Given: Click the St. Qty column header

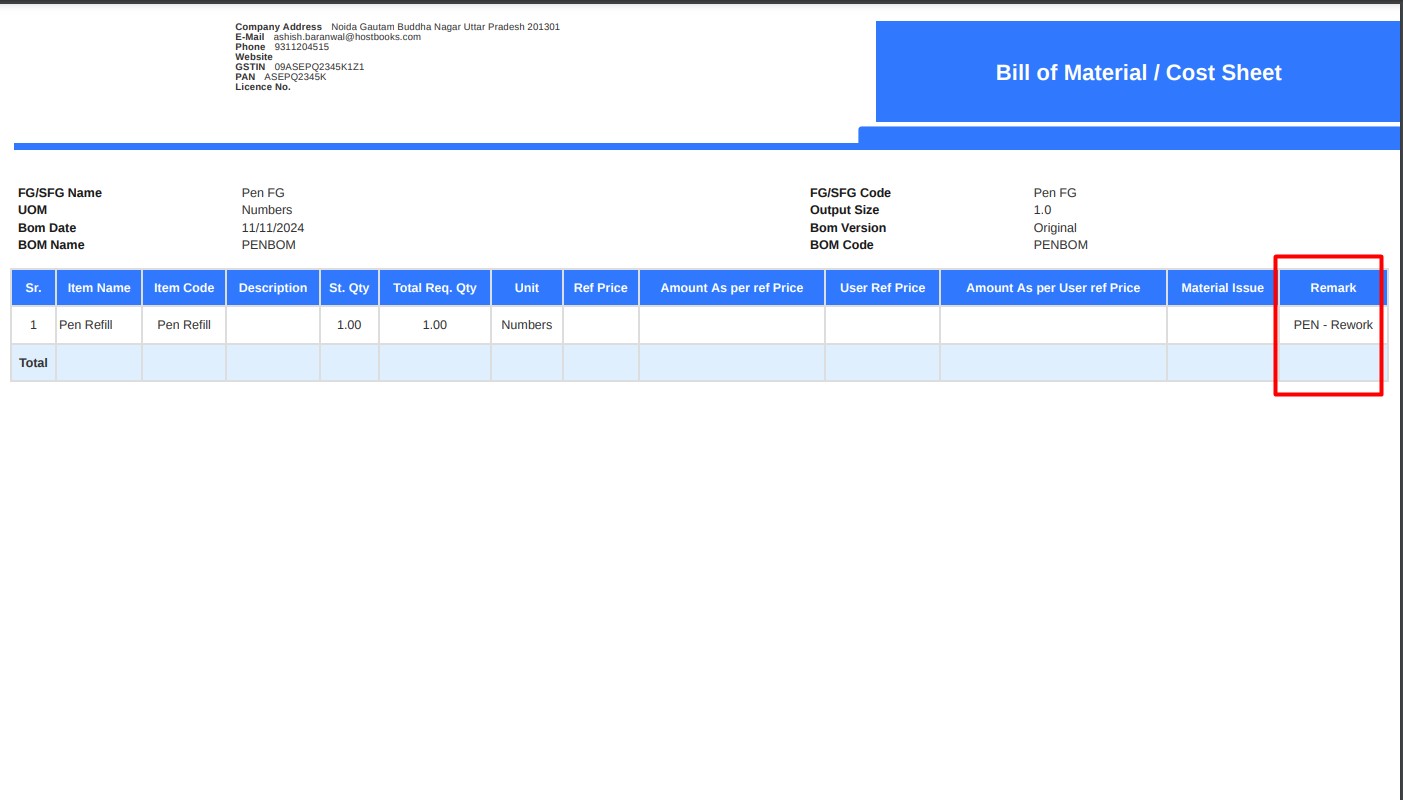Looking at the screenshot, I should point(349,288).
